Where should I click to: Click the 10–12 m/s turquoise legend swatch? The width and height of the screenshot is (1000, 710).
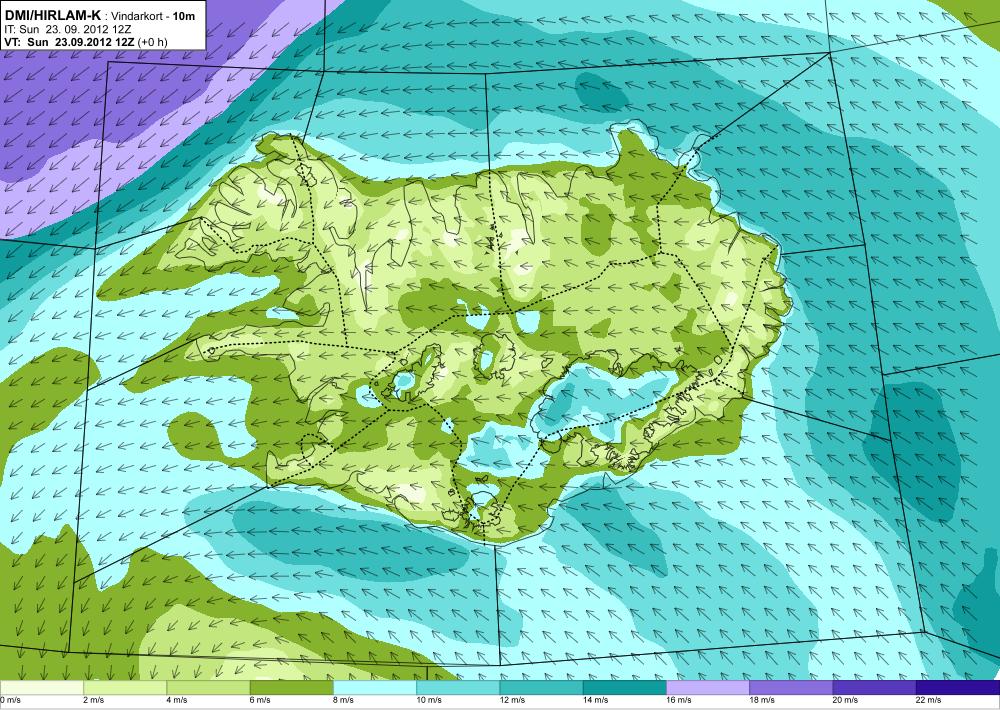click(x=458, y=688)
